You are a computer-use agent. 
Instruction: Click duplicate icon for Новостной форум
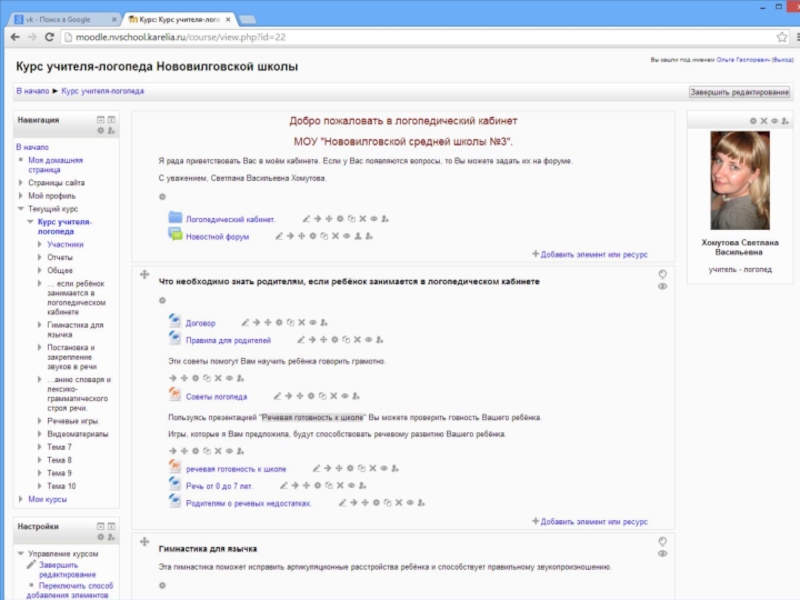[x=324, y=236]
